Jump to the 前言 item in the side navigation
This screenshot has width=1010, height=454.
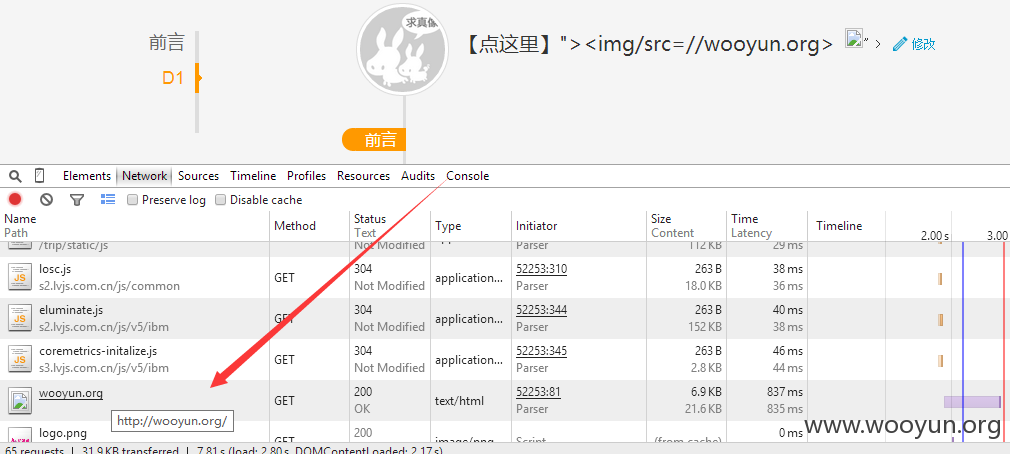point(167,43)
